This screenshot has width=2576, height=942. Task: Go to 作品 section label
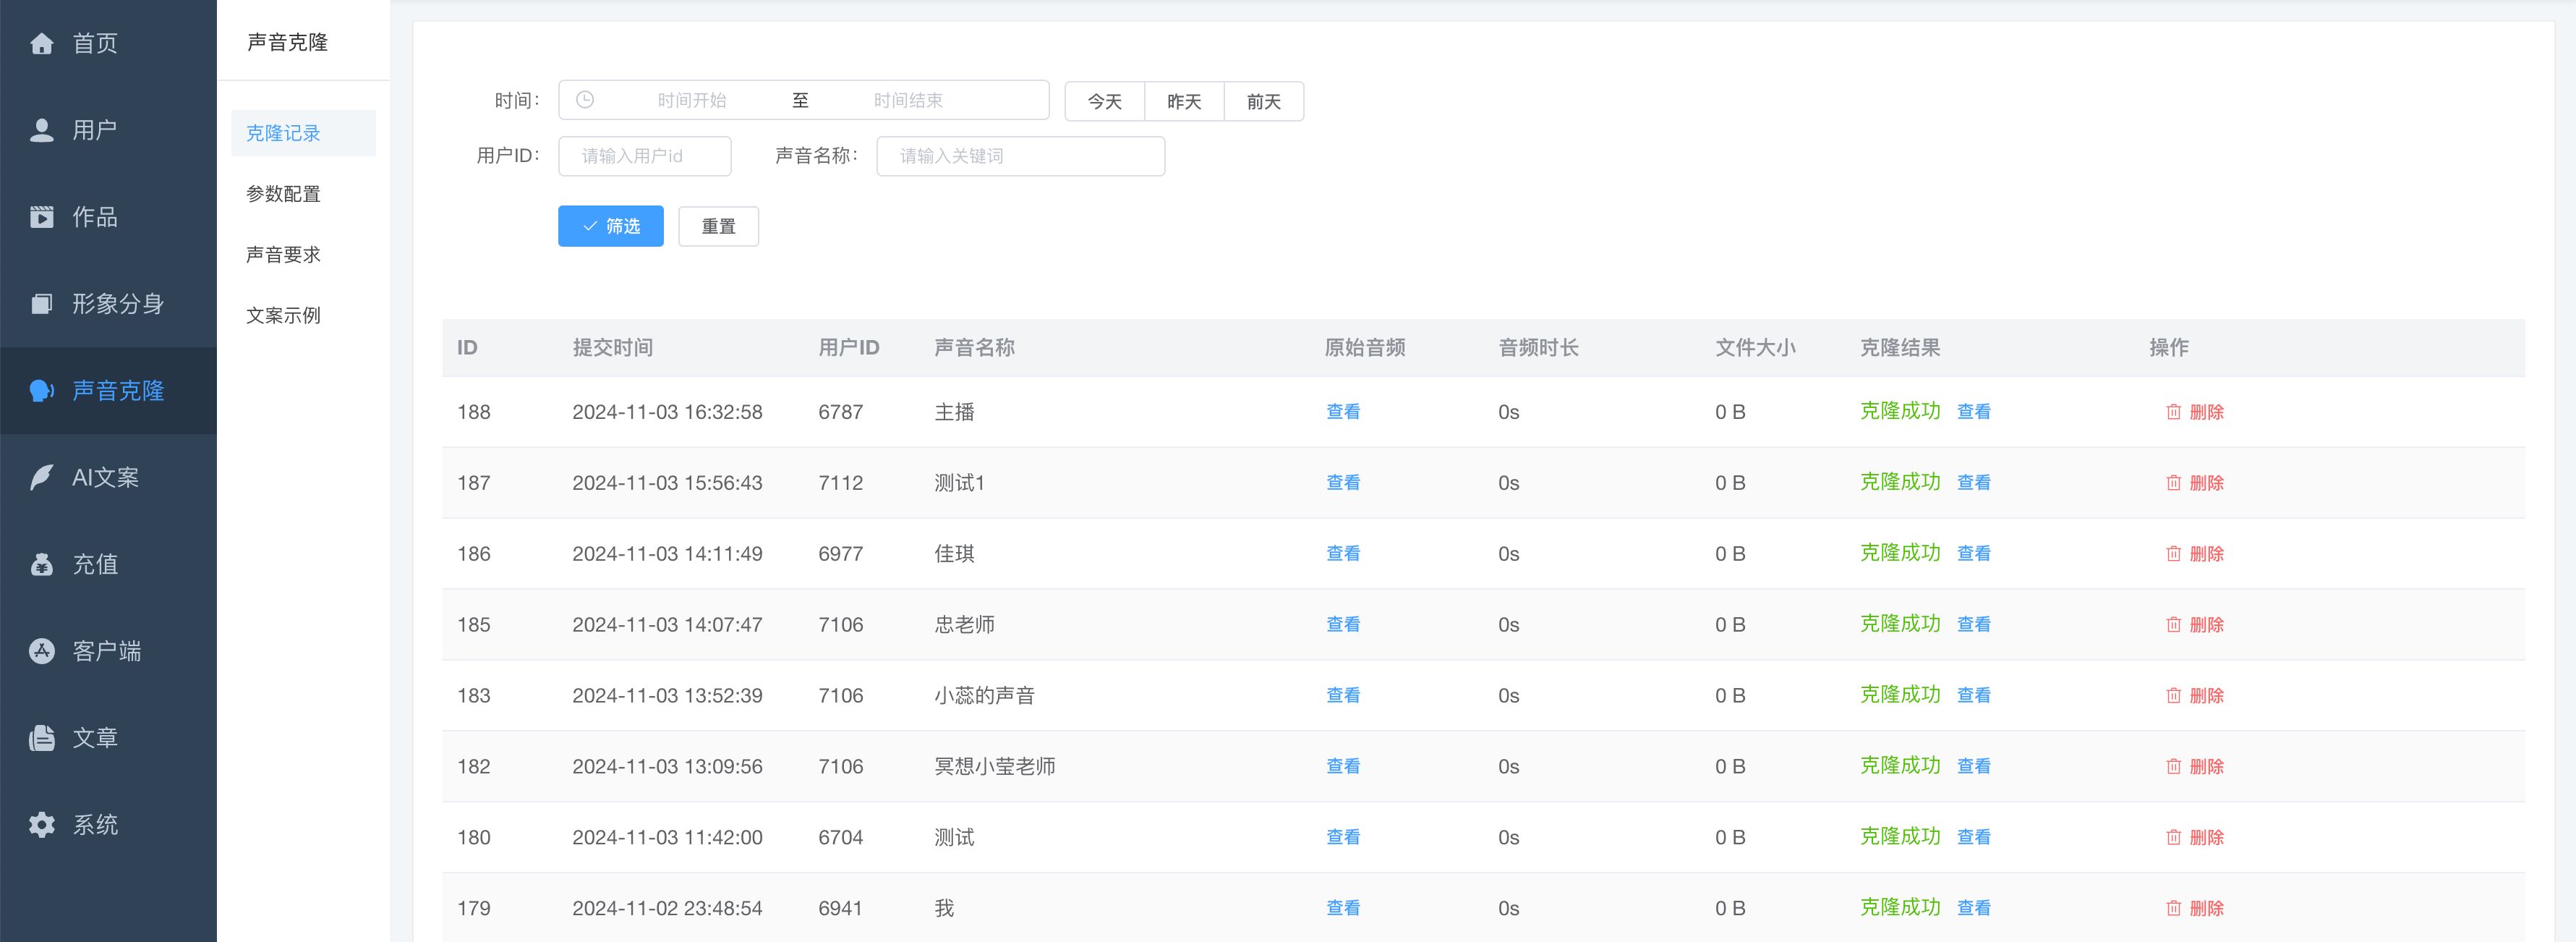[95, 217]
